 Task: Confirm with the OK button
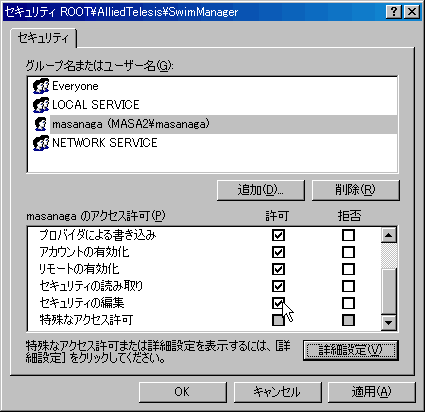(183, 392)
